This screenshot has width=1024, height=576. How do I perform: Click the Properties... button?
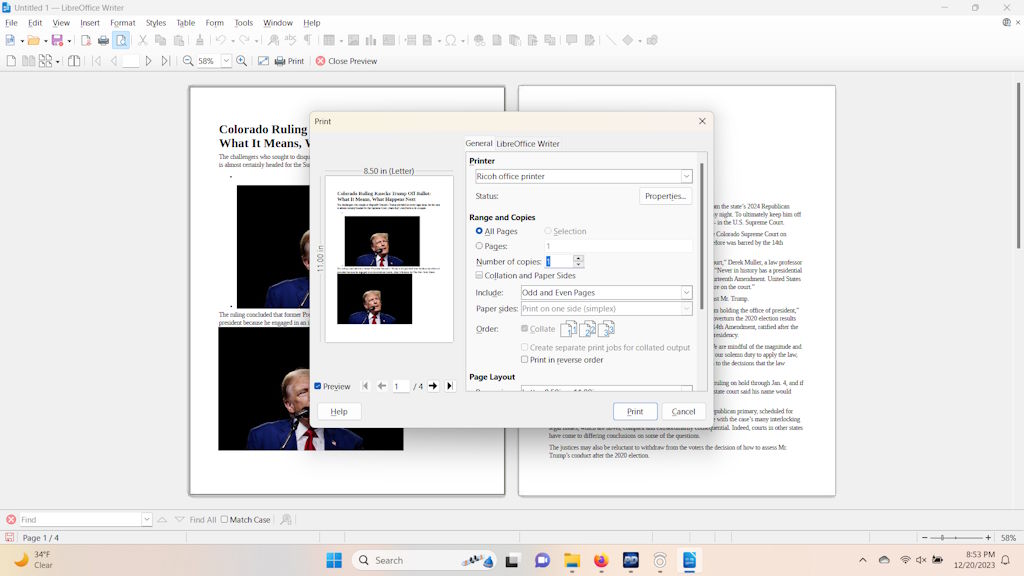point(665,196)
